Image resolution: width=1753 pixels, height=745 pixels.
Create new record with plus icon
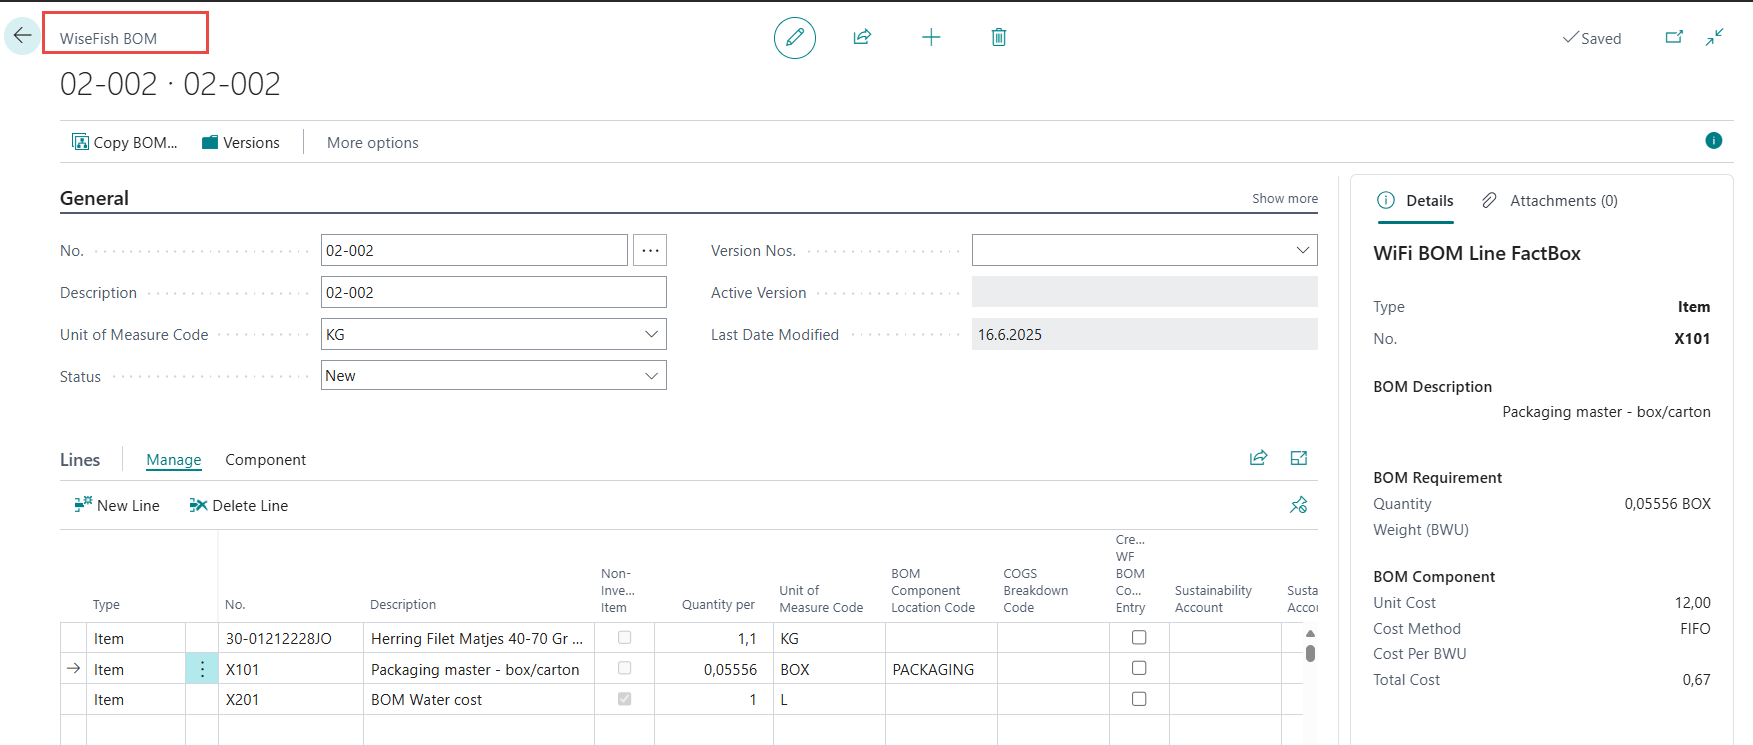click(x=931, y=38)
